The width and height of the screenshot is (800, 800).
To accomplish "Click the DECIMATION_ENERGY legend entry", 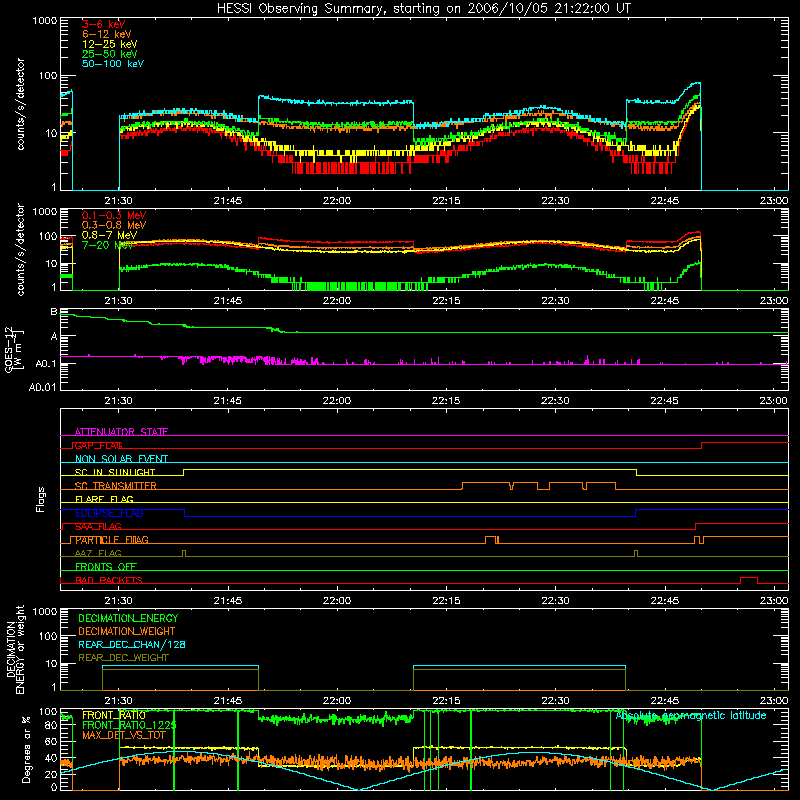I will point(128,618).
